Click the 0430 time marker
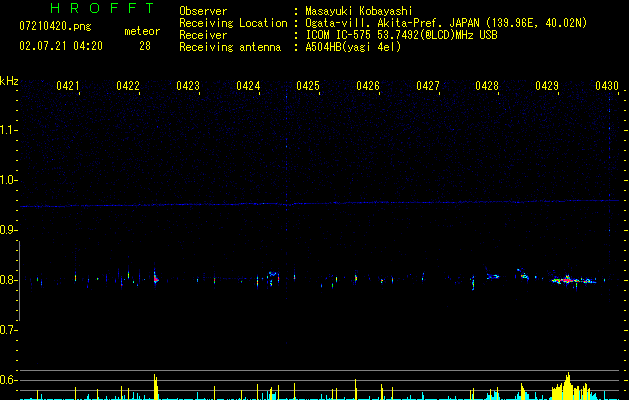629x400 pixels. [x=607, y=86]
